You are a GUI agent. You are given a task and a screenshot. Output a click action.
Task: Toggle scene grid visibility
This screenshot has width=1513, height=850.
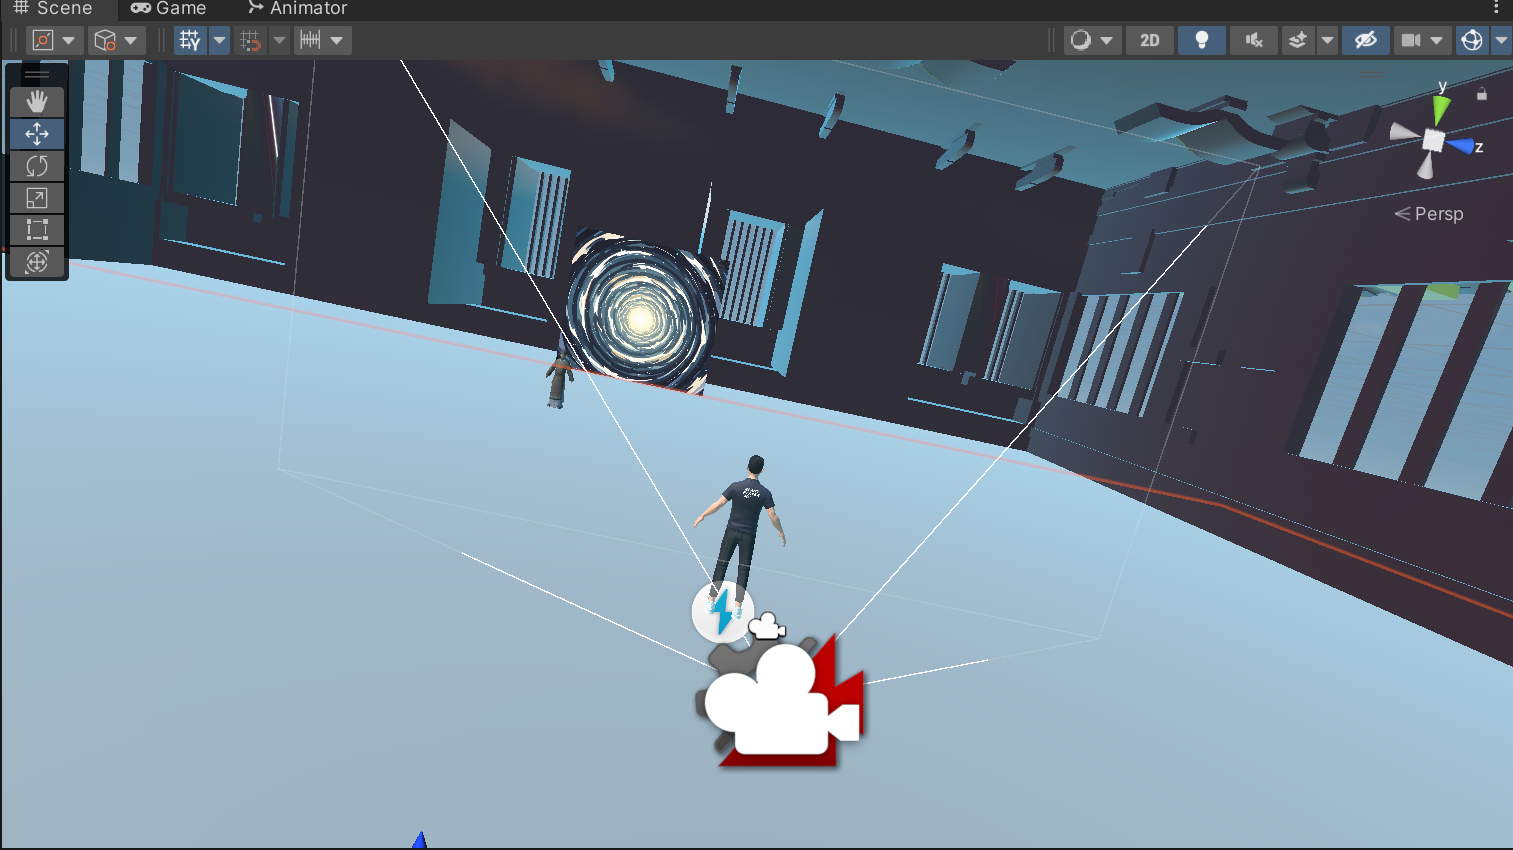(x=190, y=40)
